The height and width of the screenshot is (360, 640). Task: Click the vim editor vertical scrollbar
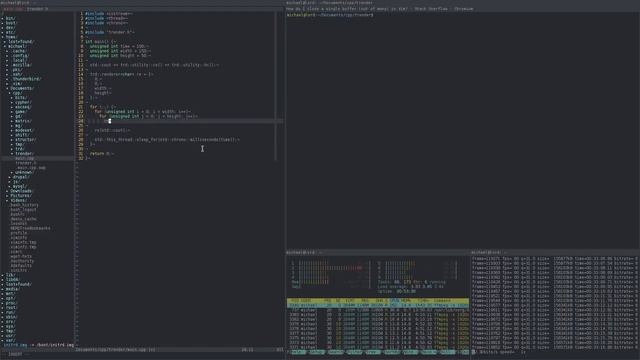pos(276,86)
